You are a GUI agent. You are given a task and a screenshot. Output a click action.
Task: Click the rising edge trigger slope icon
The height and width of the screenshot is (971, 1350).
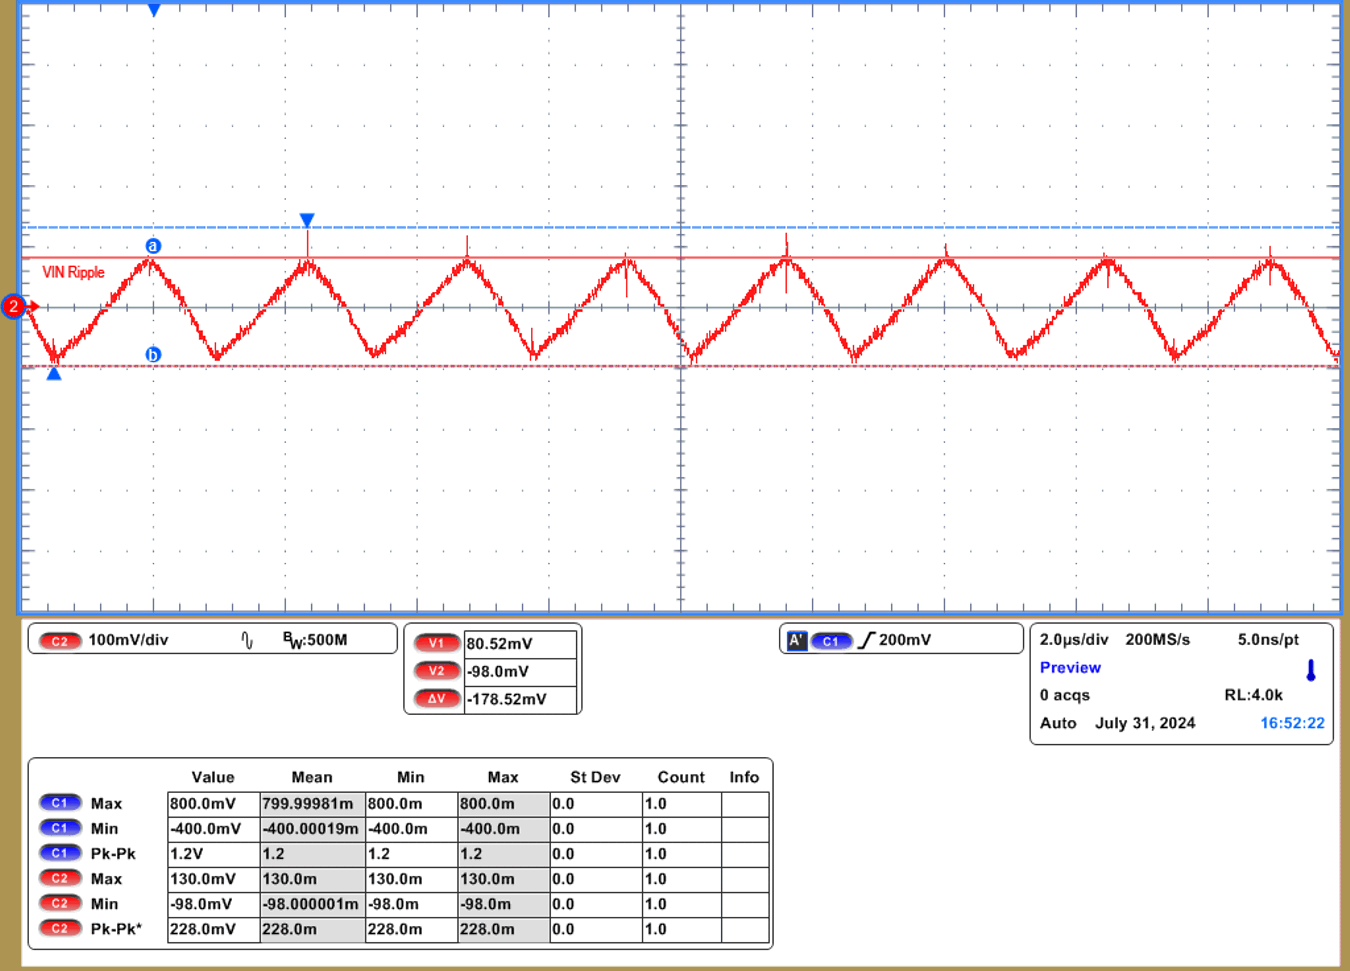click(866, 640)
